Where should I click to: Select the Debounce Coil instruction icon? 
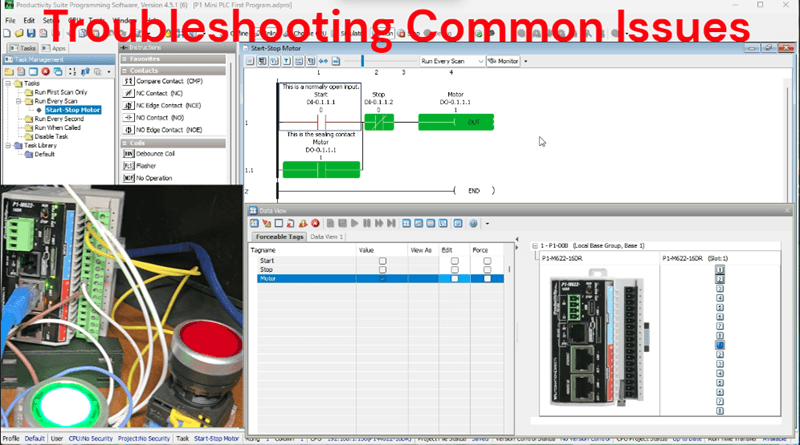(x=129, y=154)
